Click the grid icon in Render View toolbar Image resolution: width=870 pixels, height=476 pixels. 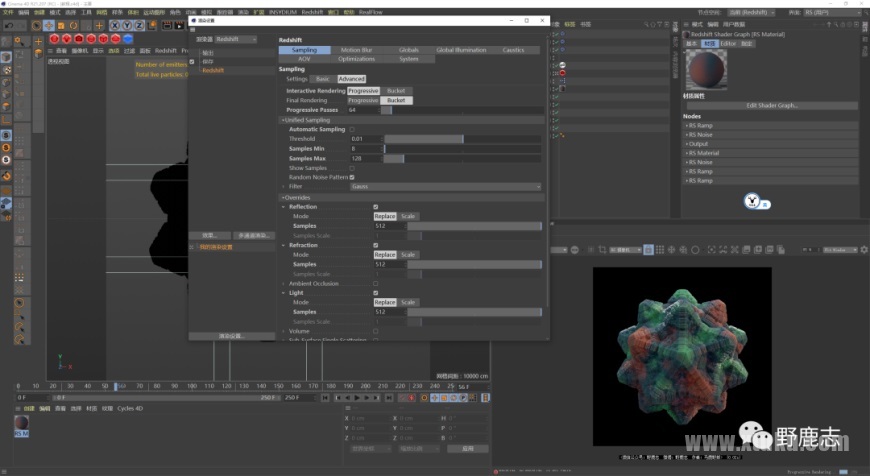pos(660,250)
